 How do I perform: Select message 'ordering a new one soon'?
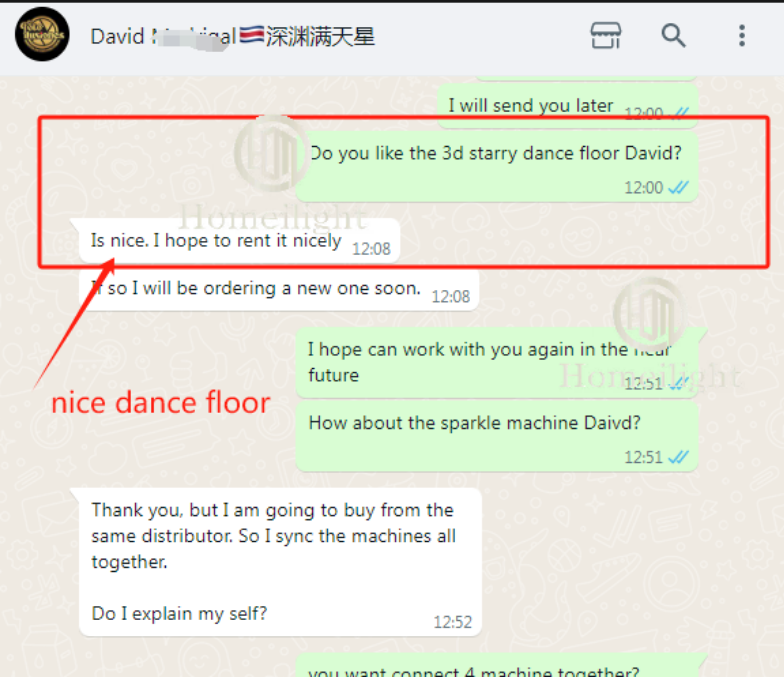coord(279,288)
